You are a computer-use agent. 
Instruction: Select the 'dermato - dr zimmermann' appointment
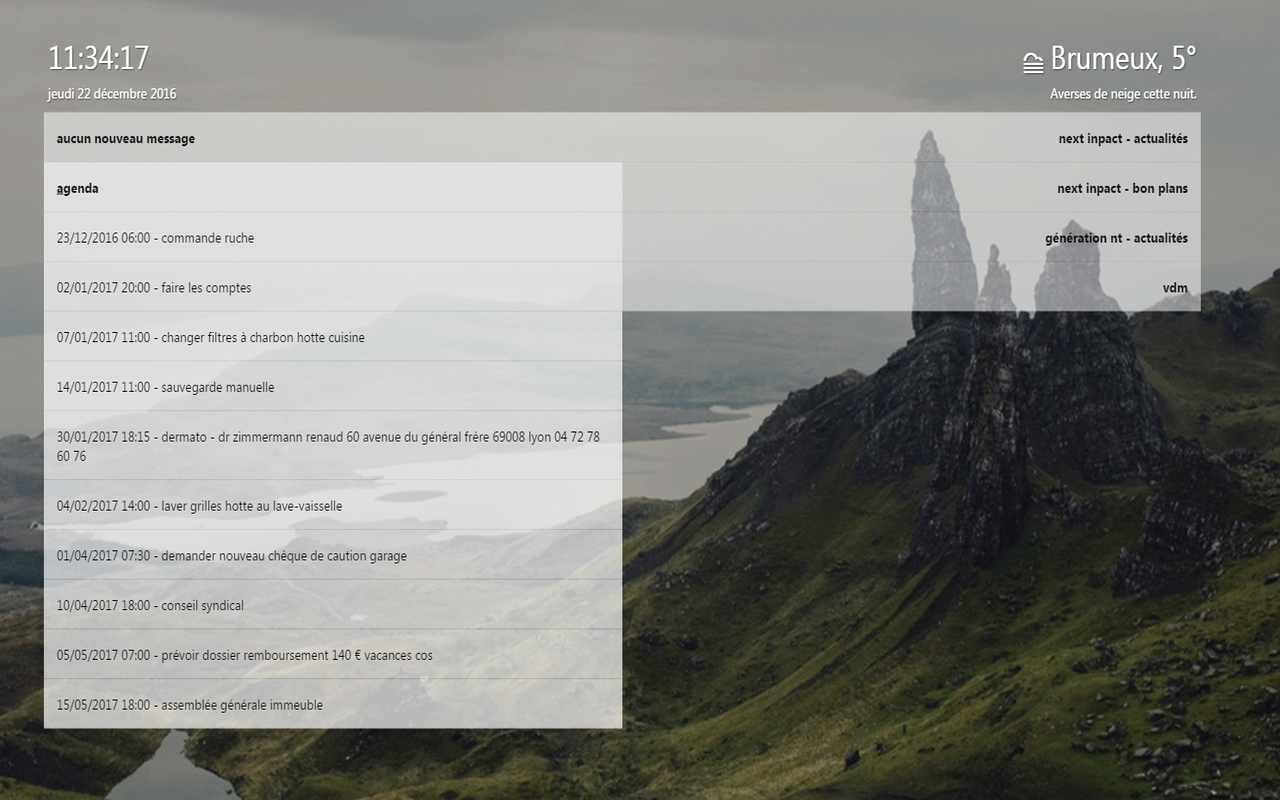tap(333, 446)
